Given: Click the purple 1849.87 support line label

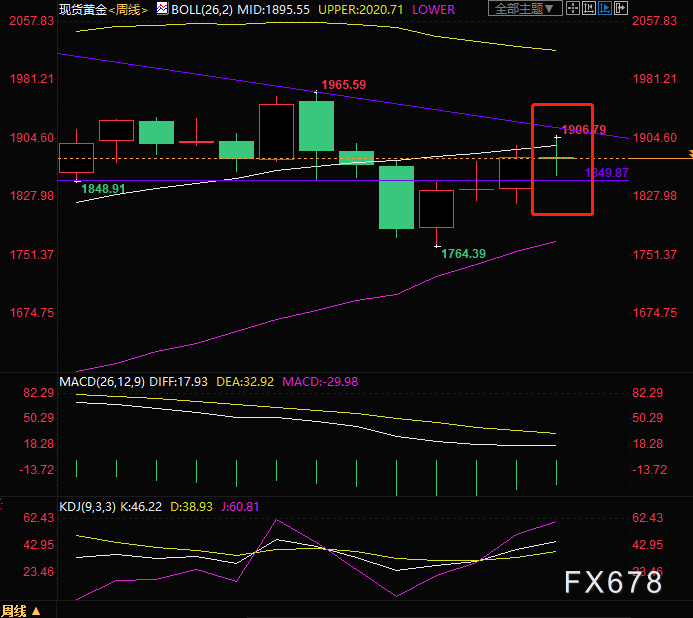Looking at the screenshot, I should click(607, 173).
